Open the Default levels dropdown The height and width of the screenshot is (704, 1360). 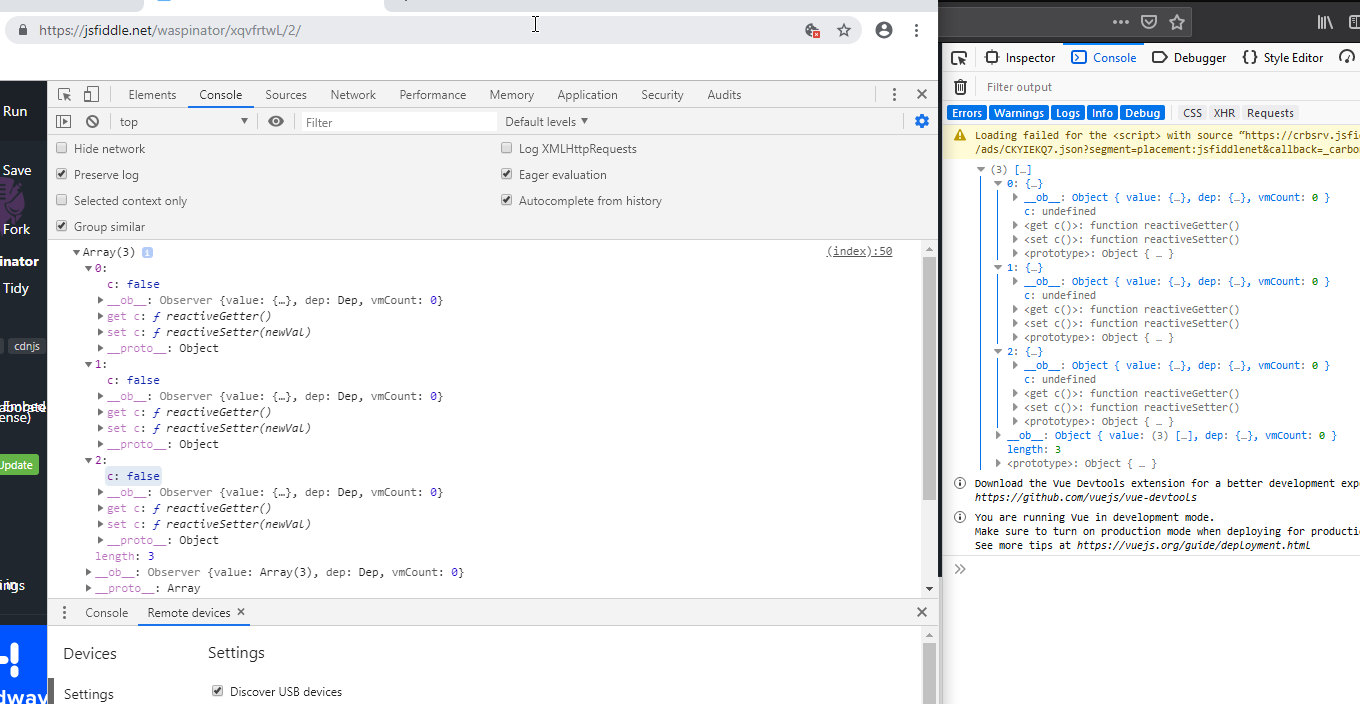click(547, 121)
